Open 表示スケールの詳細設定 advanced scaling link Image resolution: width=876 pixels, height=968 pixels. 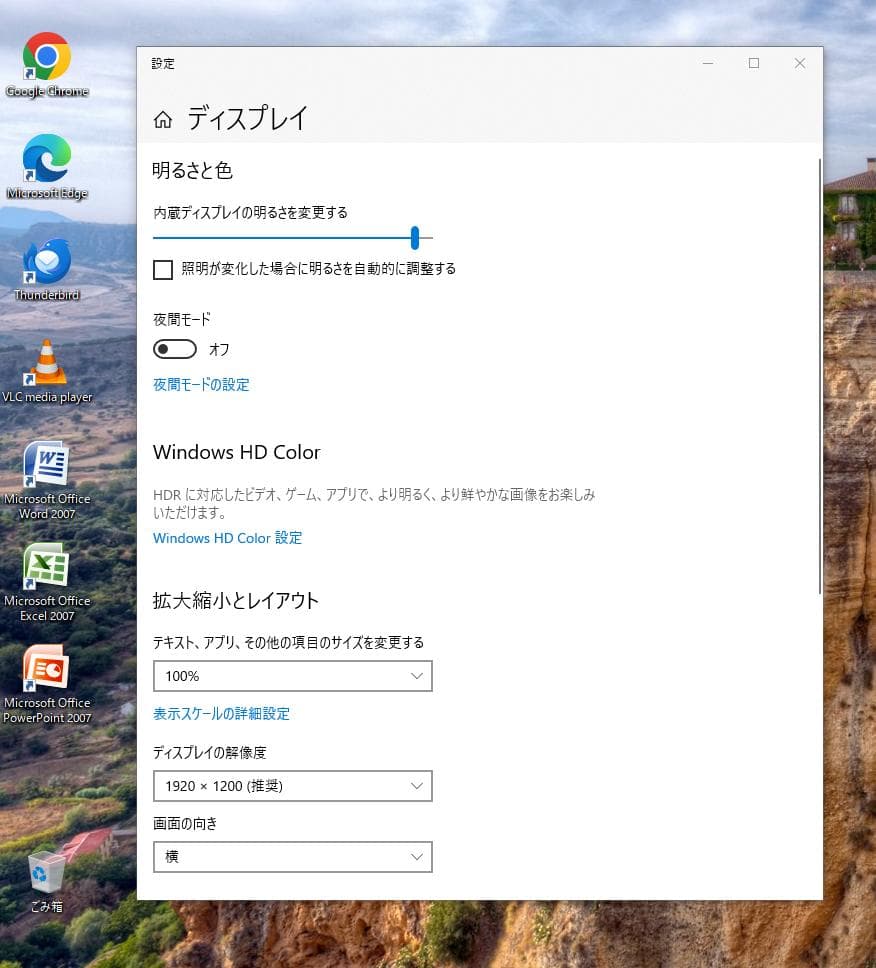point(221,713)
